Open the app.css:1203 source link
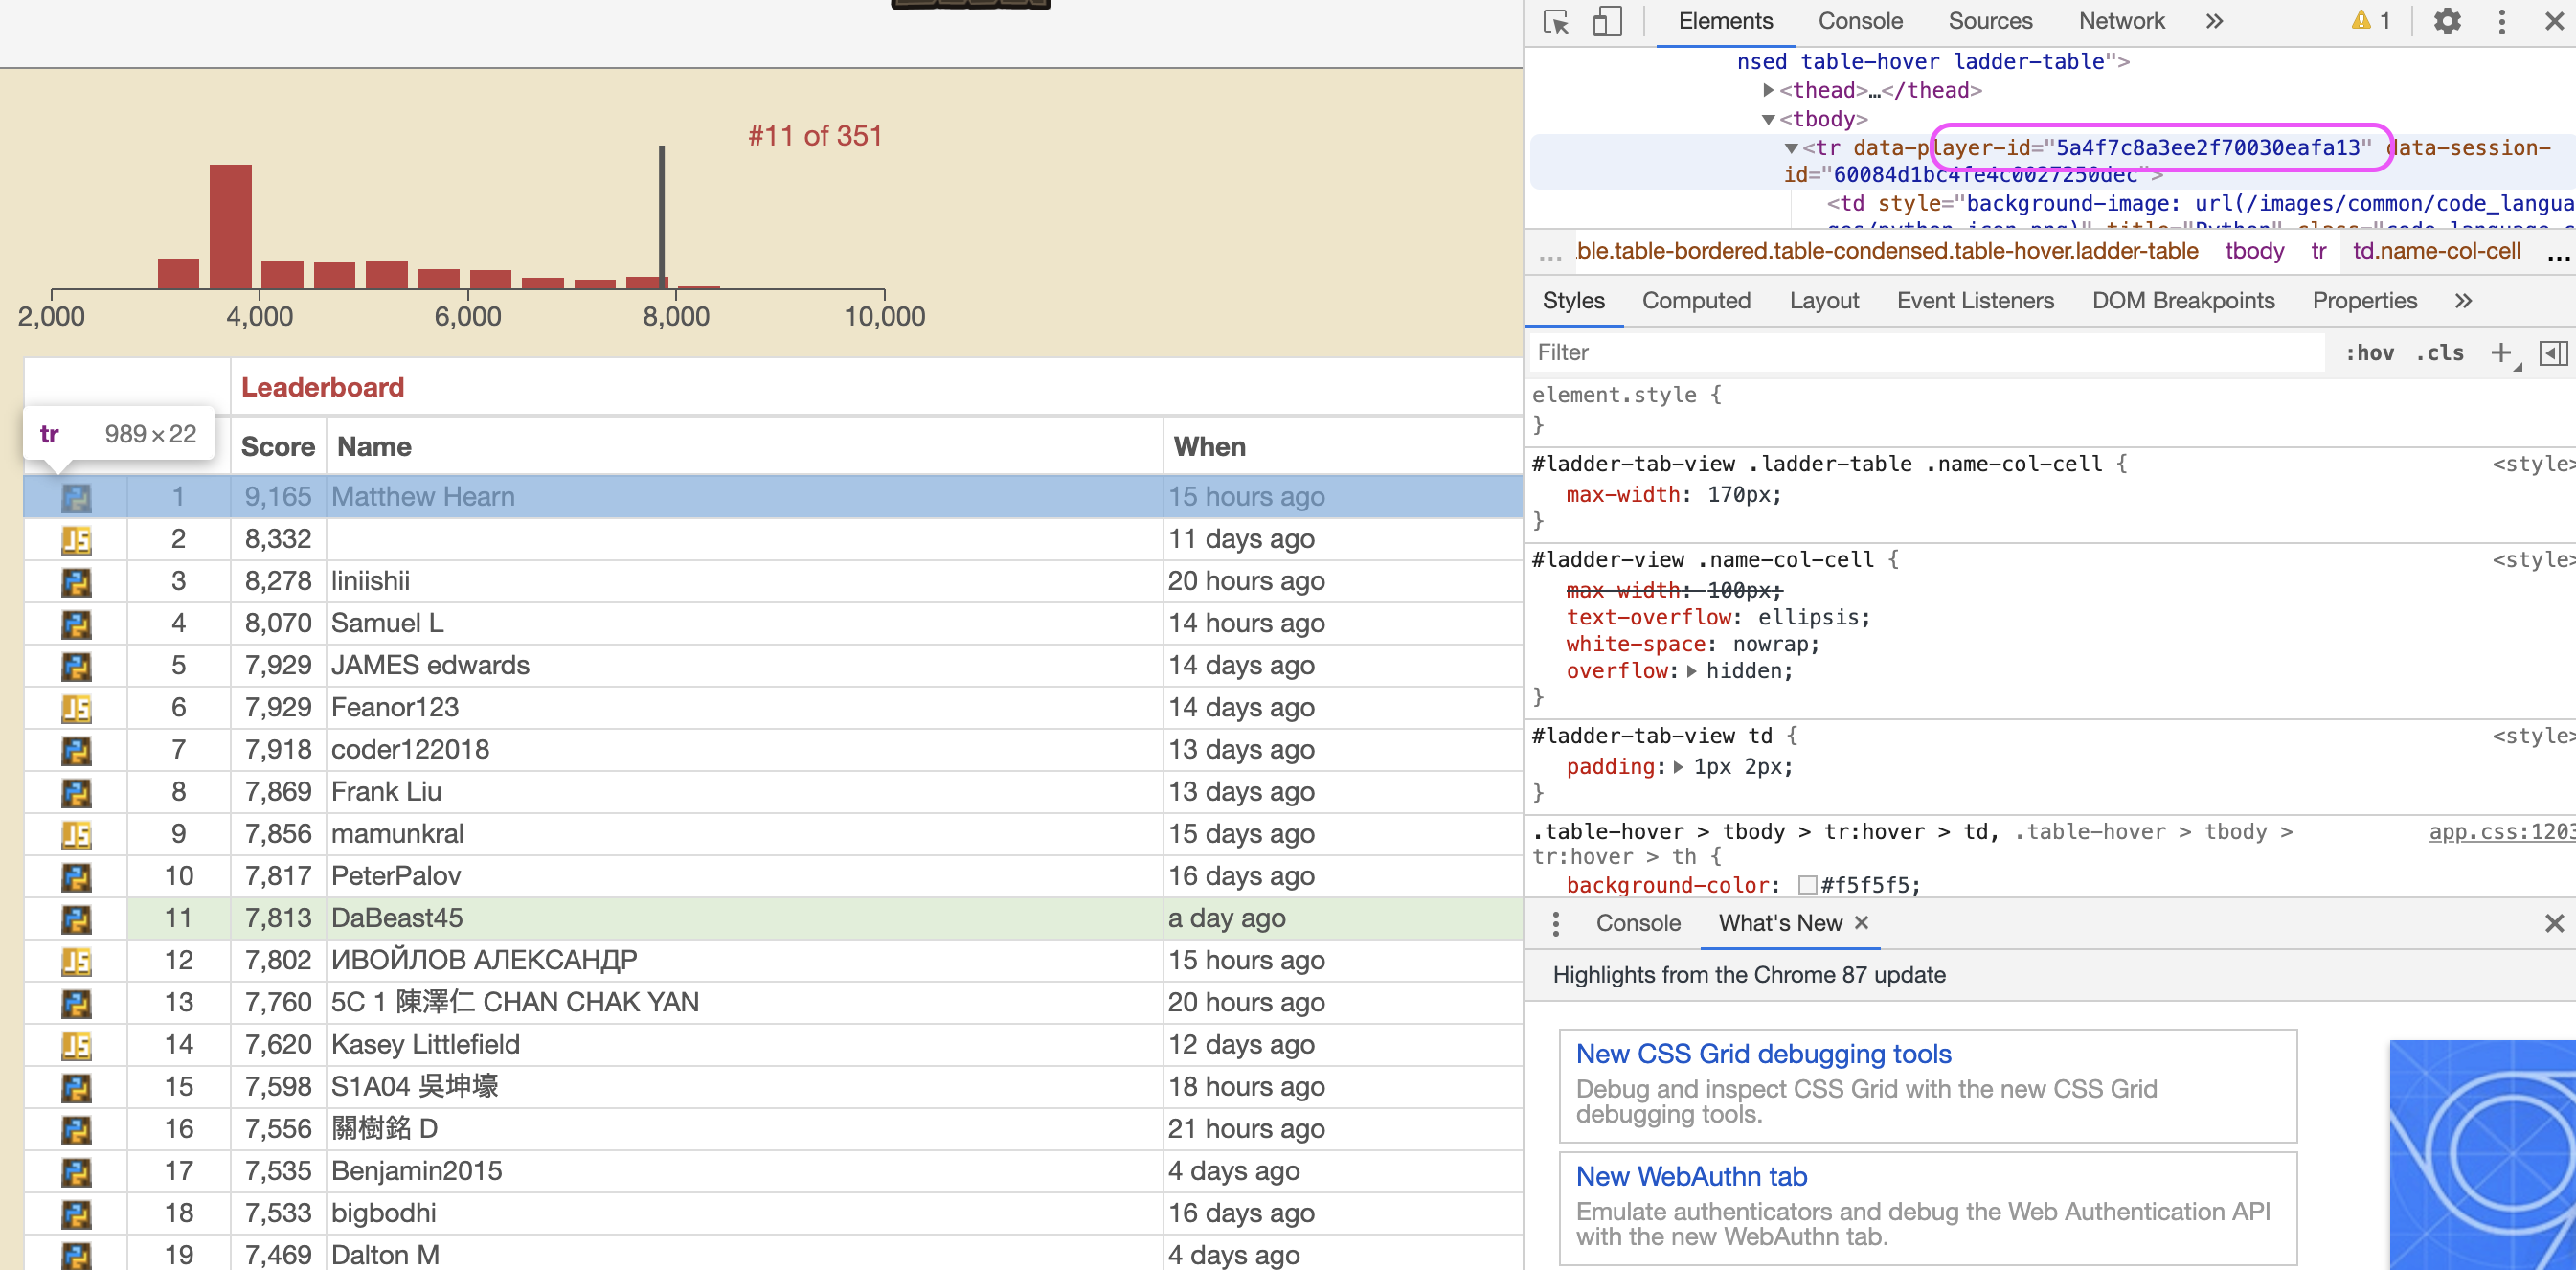The width and height of the screenshot is (2576, 1270). point(2500,832)
